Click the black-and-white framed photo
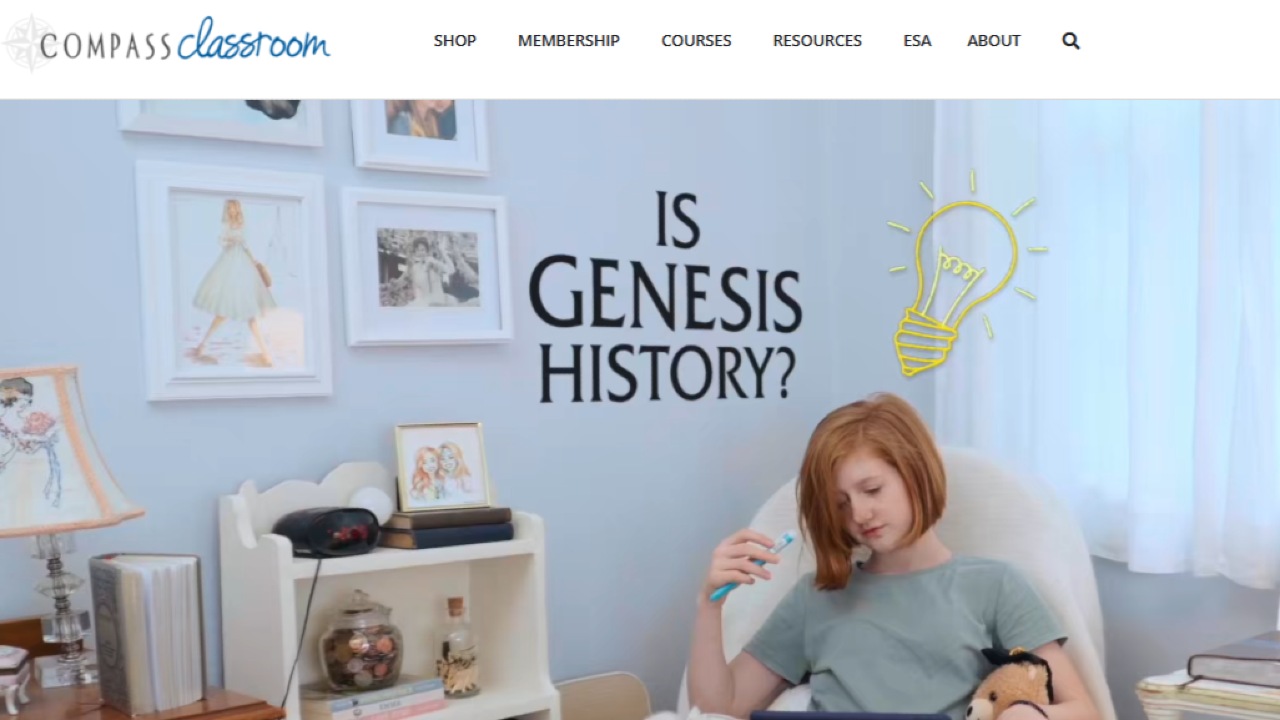The image size is (1280, 720). pos(427,266)
